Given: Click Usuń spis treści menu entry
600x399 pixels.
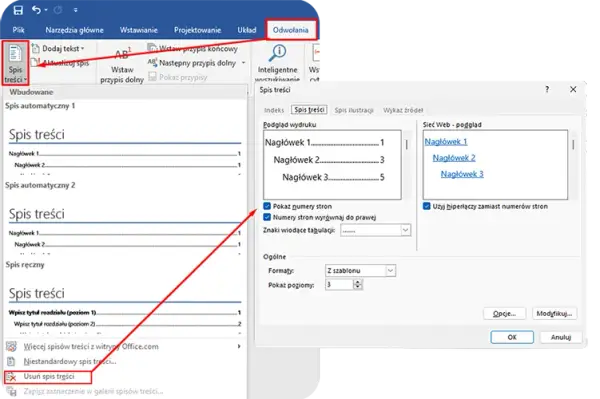Looking at the screenshot, I should [x=48, y=377].
